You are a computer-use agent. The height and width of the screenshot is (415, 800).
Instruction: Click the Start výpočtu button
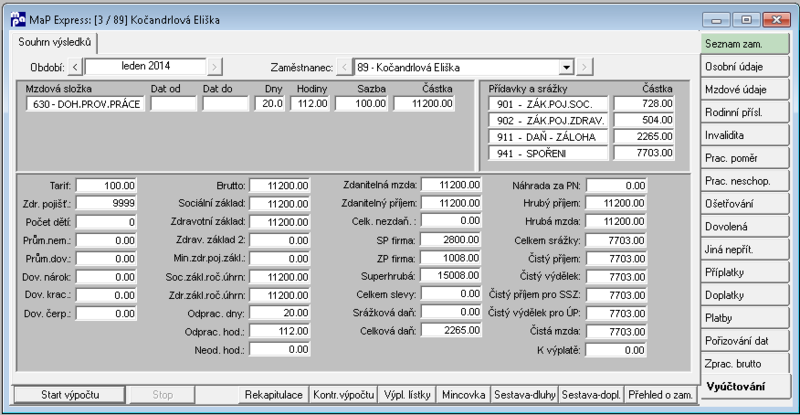coord(70,395)
